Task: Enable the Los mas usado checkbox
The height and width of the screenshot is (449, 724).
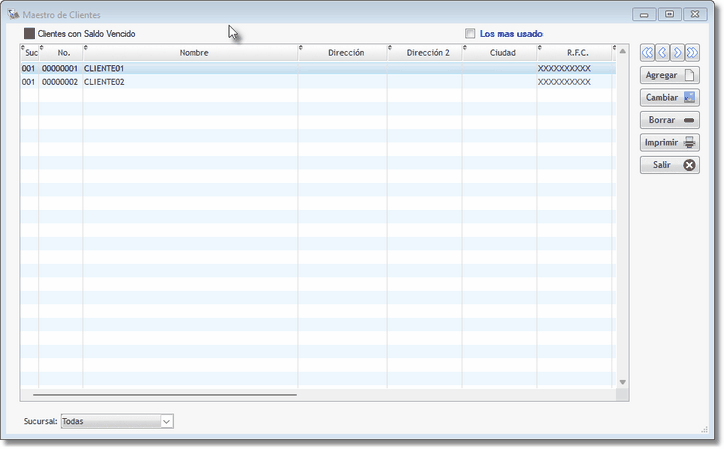Action: pos(470,33)
